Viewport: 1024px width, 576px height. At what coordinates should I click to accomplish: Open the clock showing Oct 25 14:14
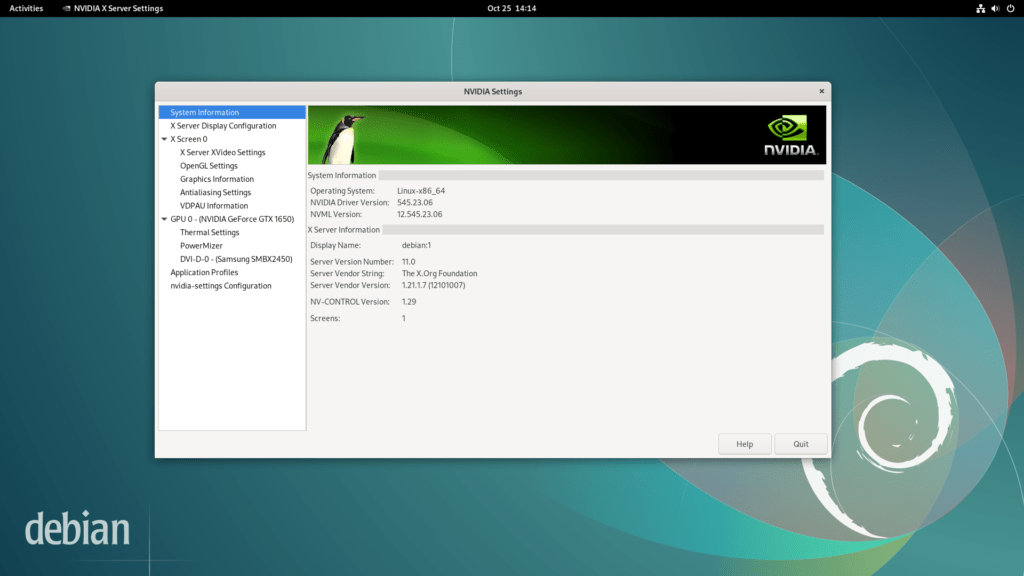(x=512, y=8)
